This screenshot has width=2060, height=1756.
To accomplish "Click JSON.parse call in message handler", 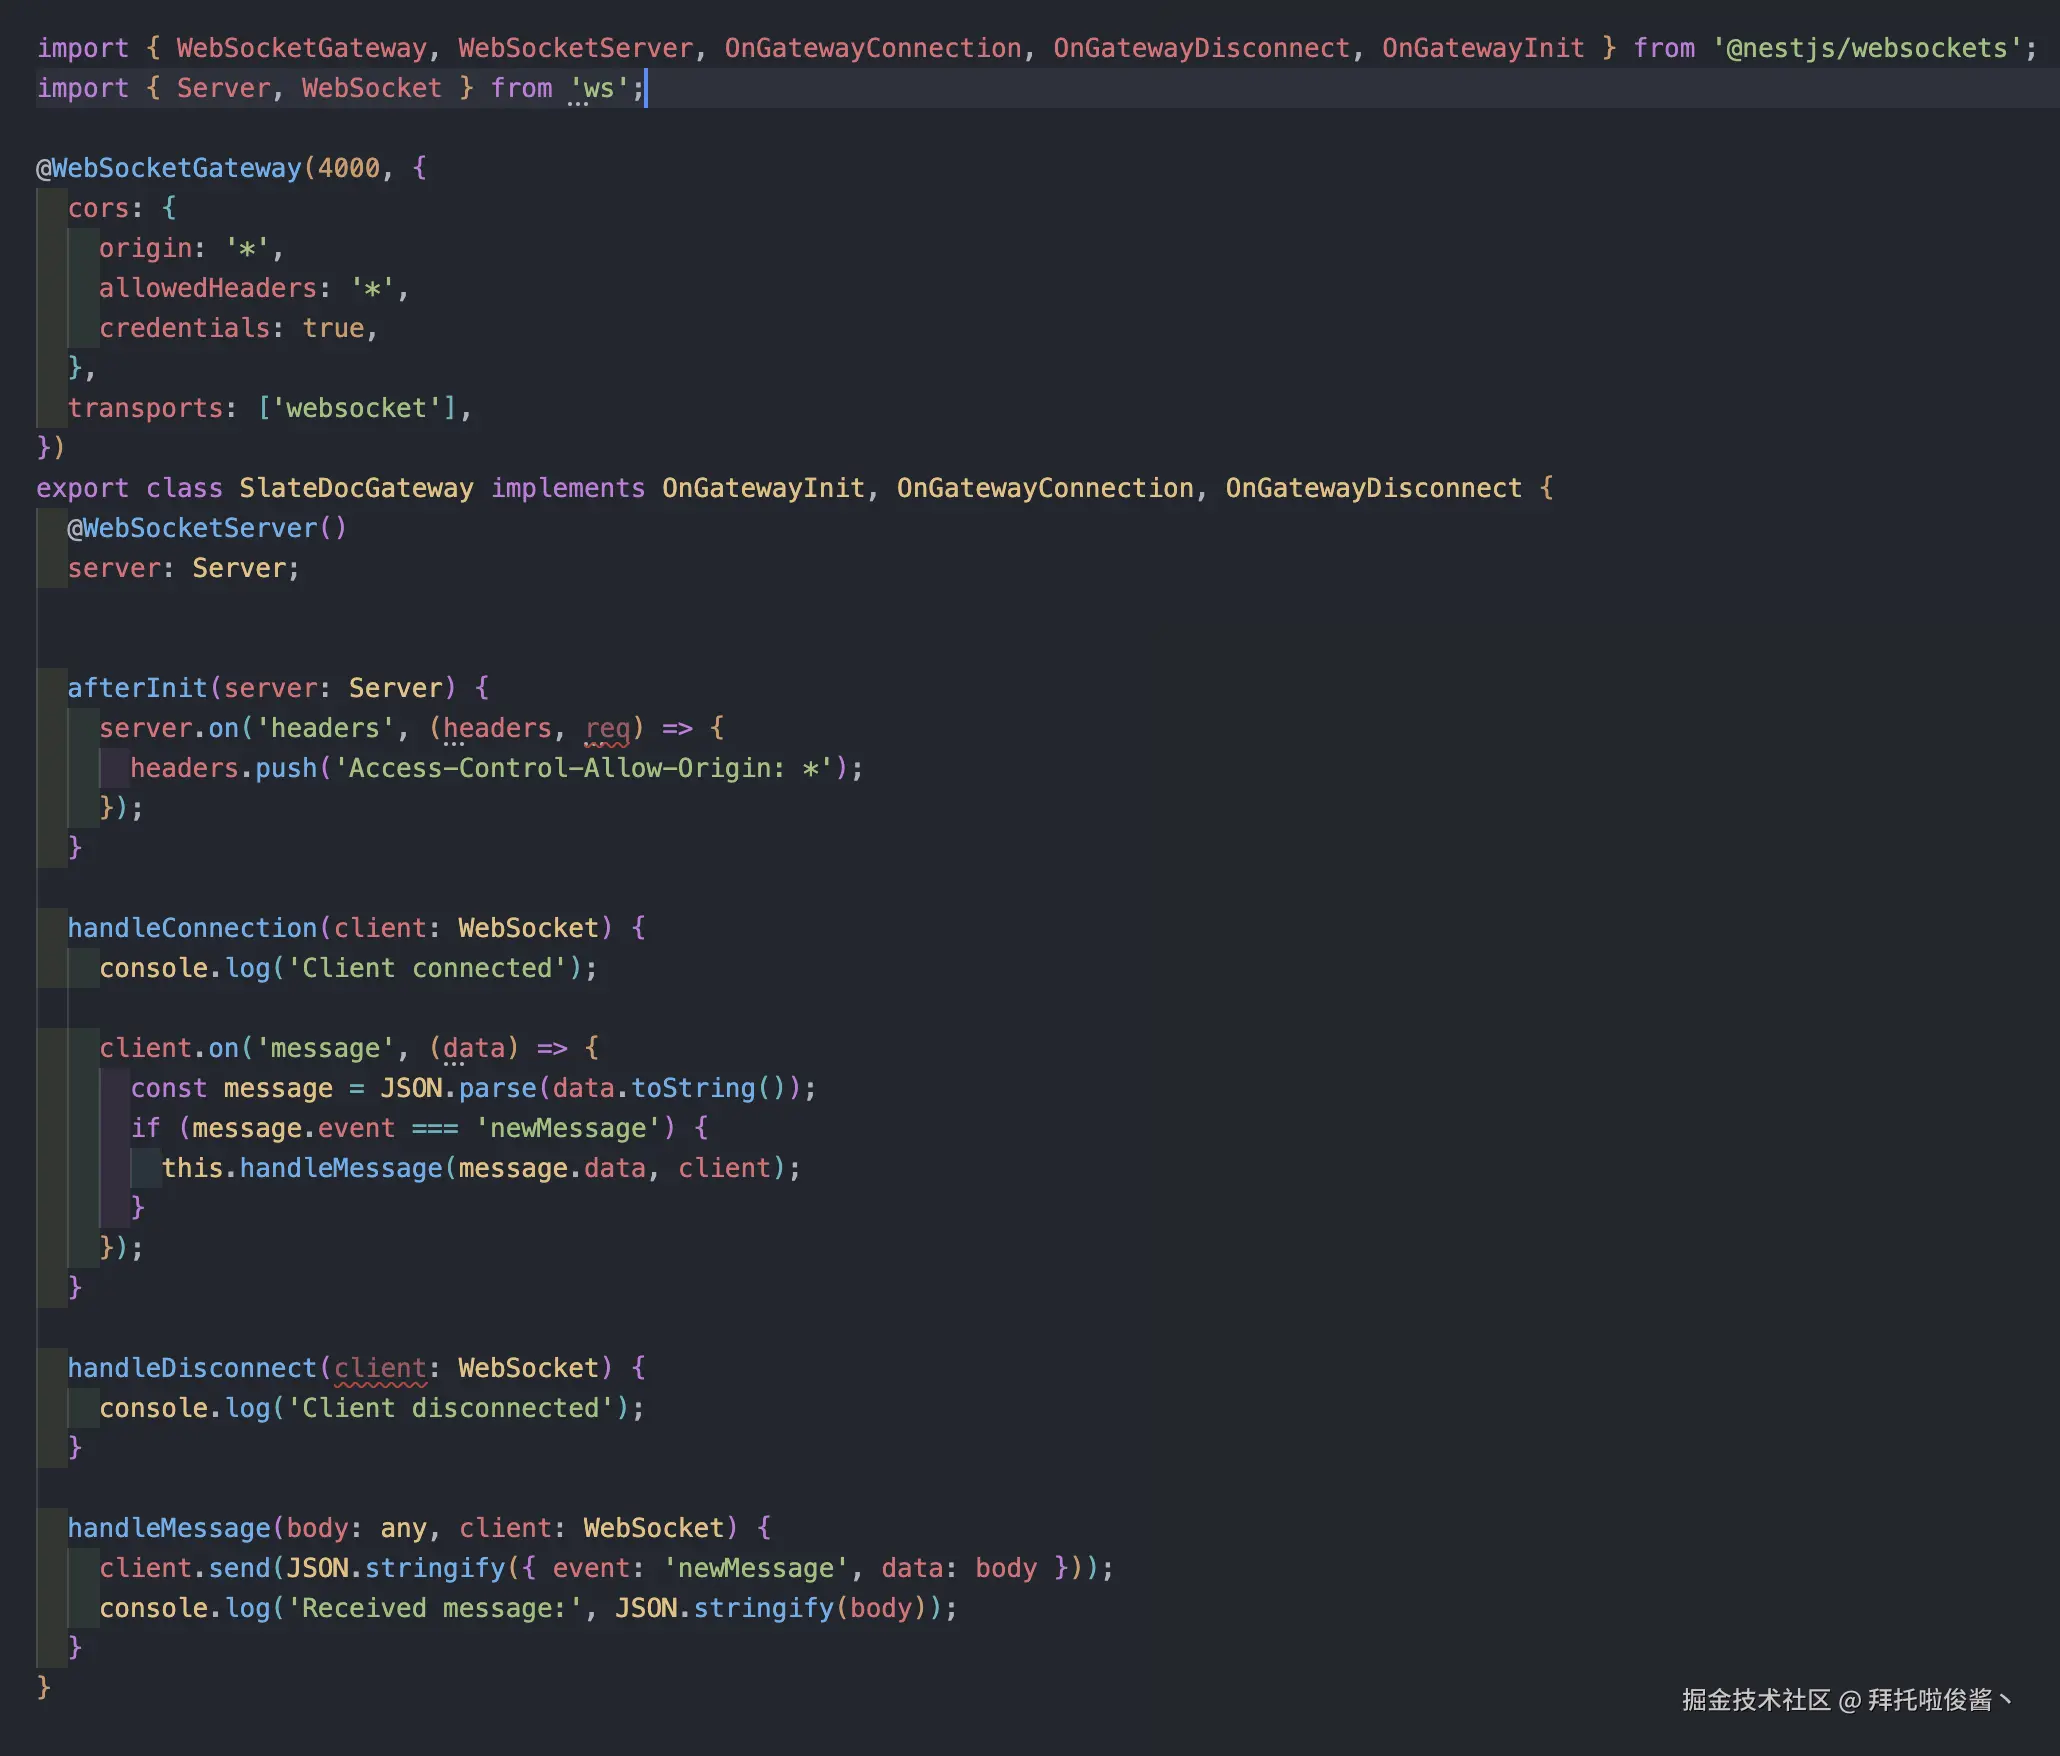I will (x=457, y=1088).
